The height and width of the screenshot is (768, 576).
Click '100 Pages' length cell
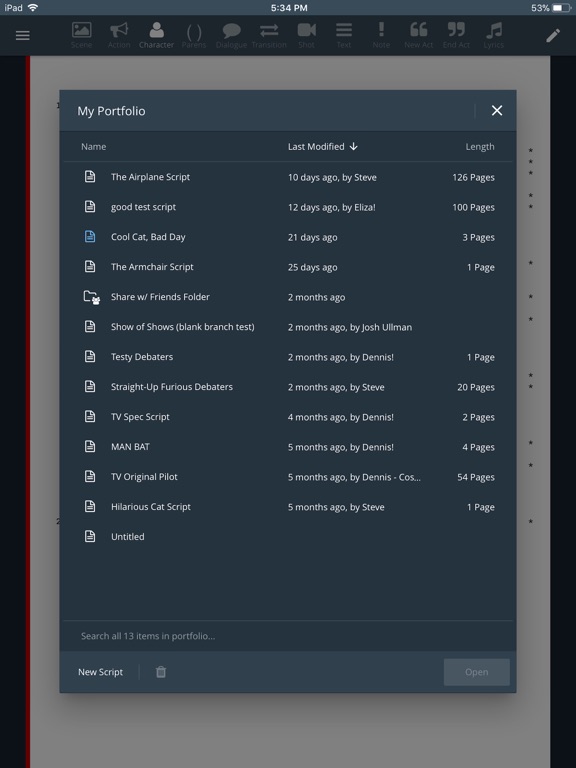473,207
